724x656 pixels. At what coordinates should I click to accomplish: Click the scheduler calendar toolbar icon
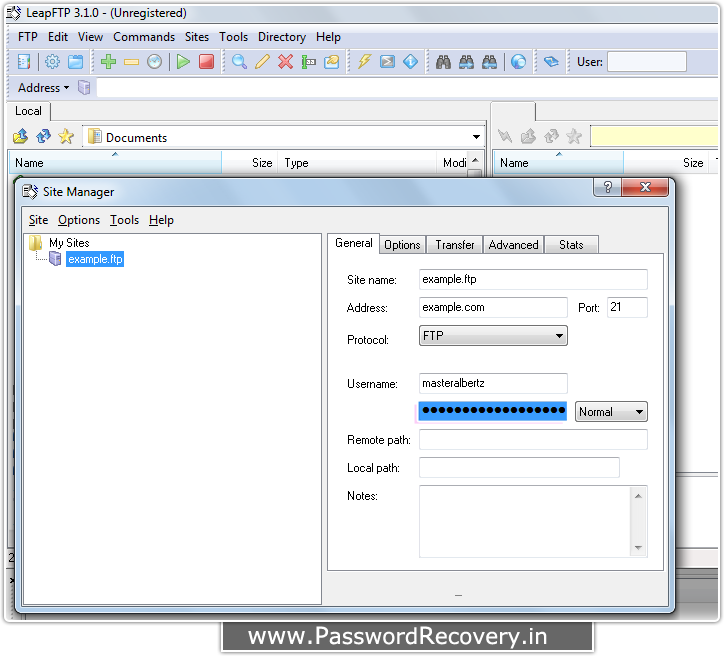(x=75, y=61)
